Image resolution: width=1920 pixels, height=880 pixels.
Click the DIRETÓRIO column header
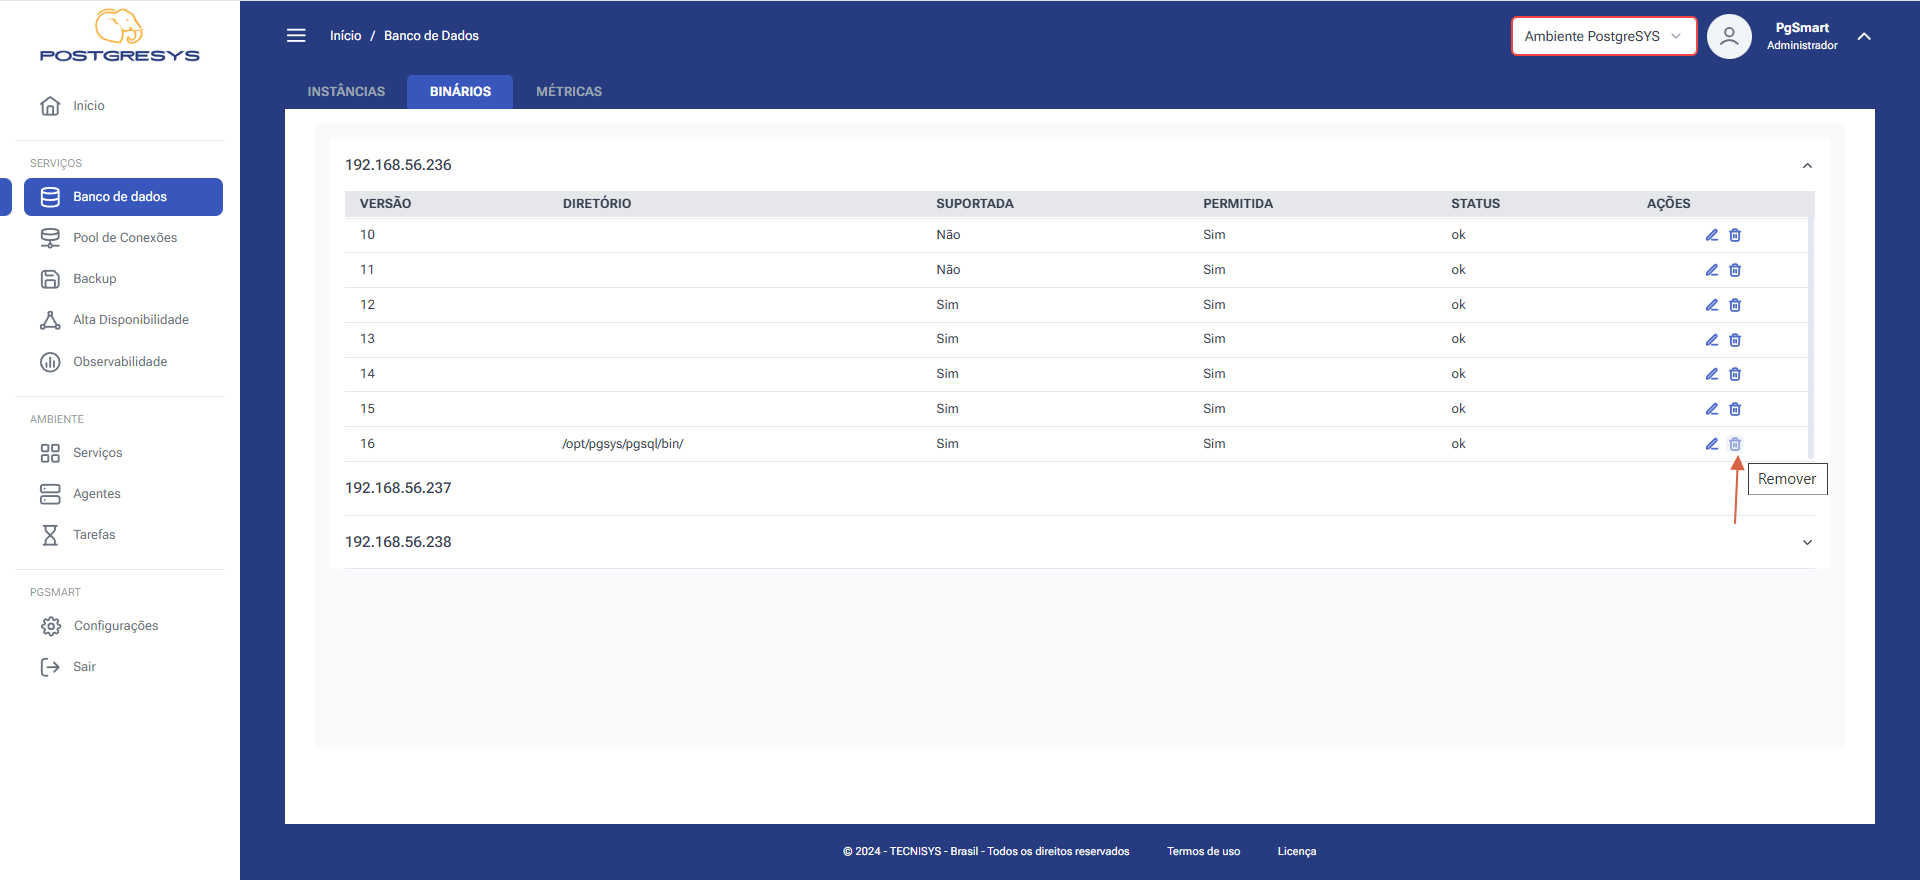(x=597, y=204)
